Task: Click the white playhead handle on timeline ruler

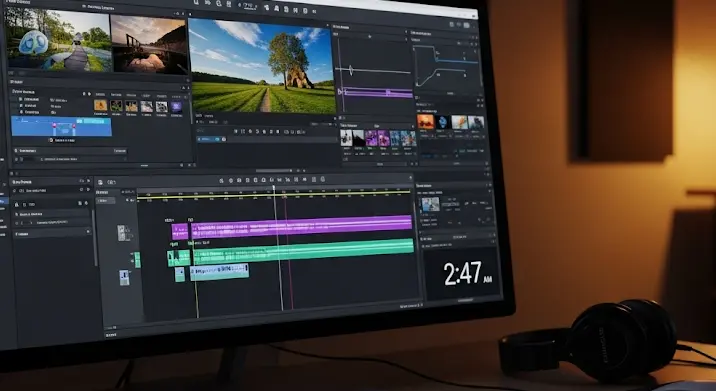Action: 274,187
